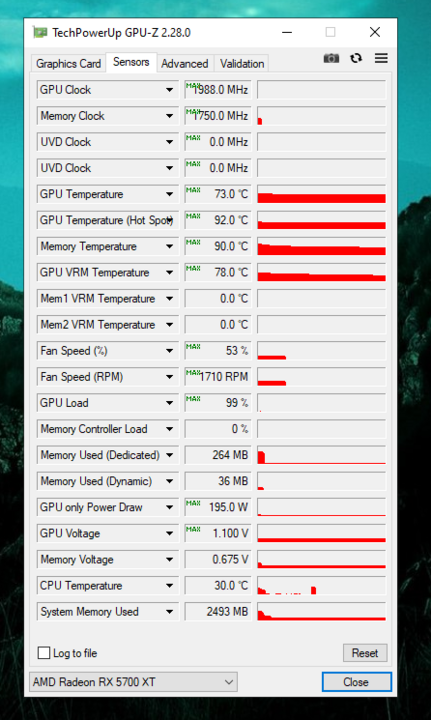Click the System Memory Used history graph
Screen dimensions: 431x720
coord(321,612)
